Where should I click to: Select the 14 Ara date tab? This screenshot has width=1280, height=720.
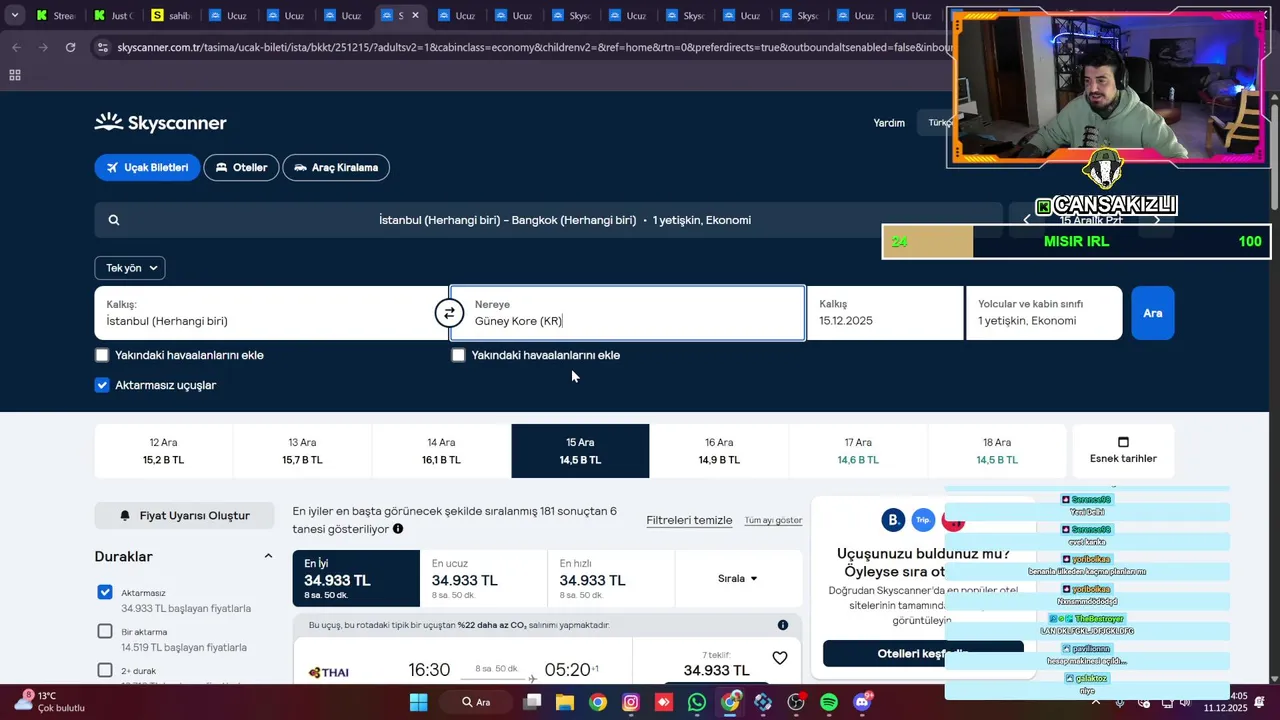coord(441,451)
